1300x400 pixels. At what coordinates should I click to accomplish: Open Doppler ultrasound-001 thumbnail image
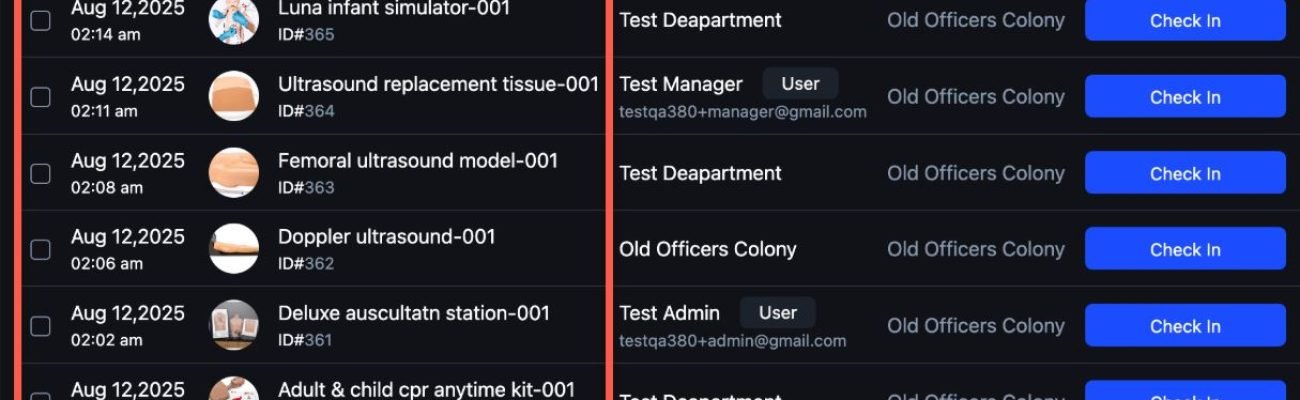coord(234,249)
